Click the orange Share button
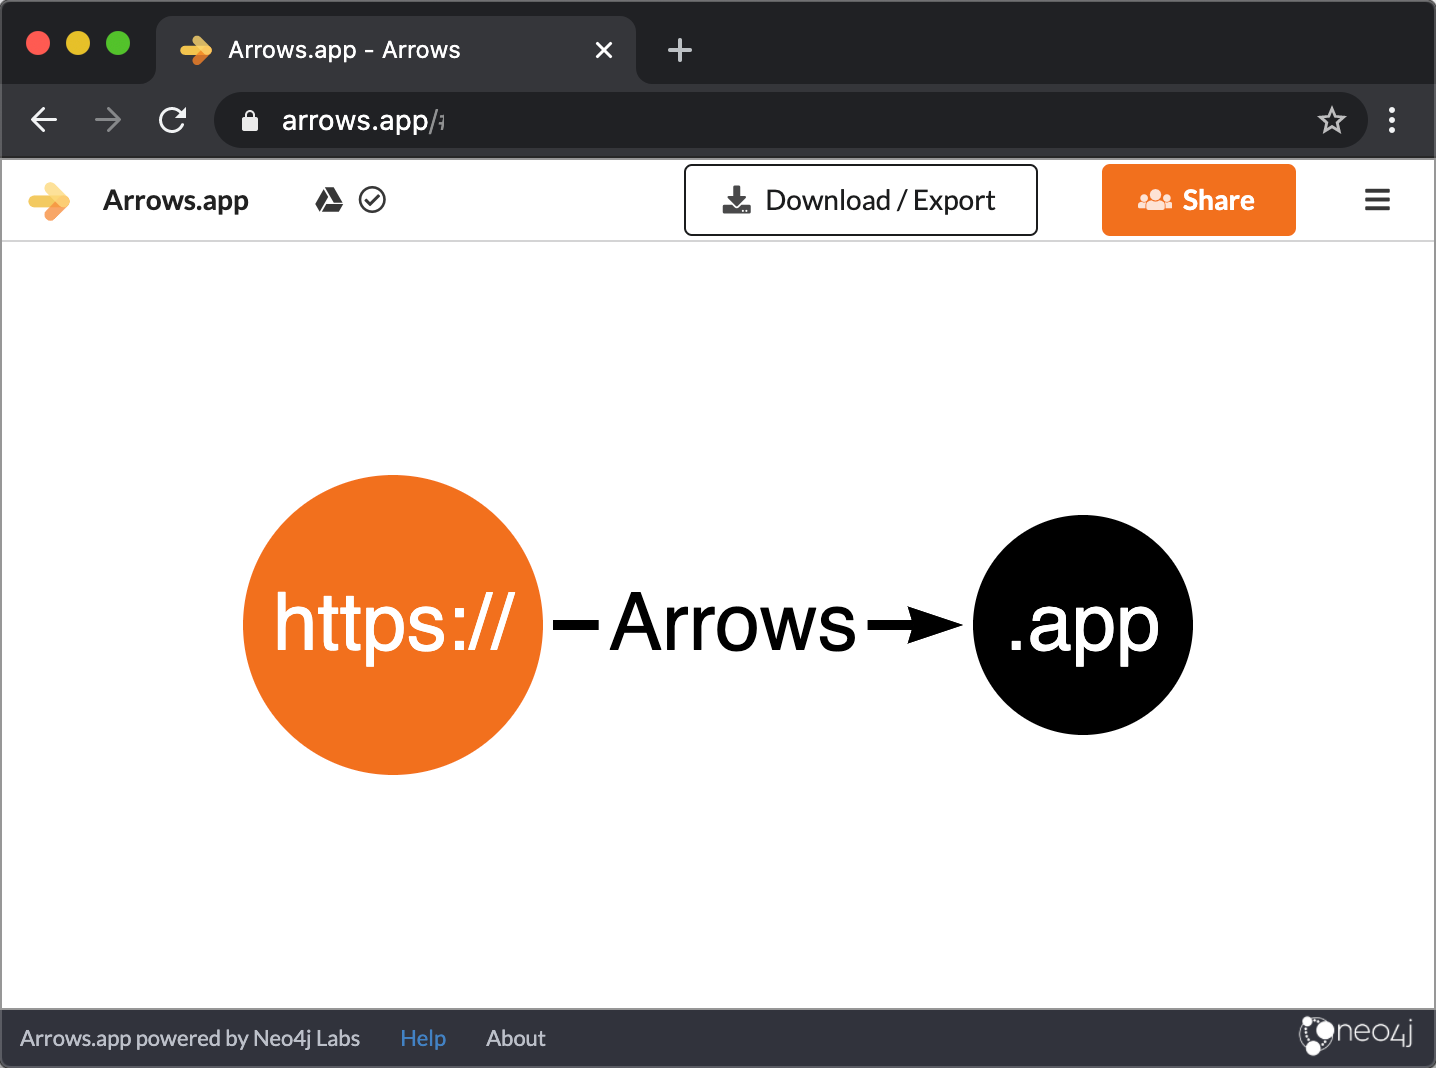Image resolution: width=1436 pixels, height=1068 pixels. [1199, 200]
